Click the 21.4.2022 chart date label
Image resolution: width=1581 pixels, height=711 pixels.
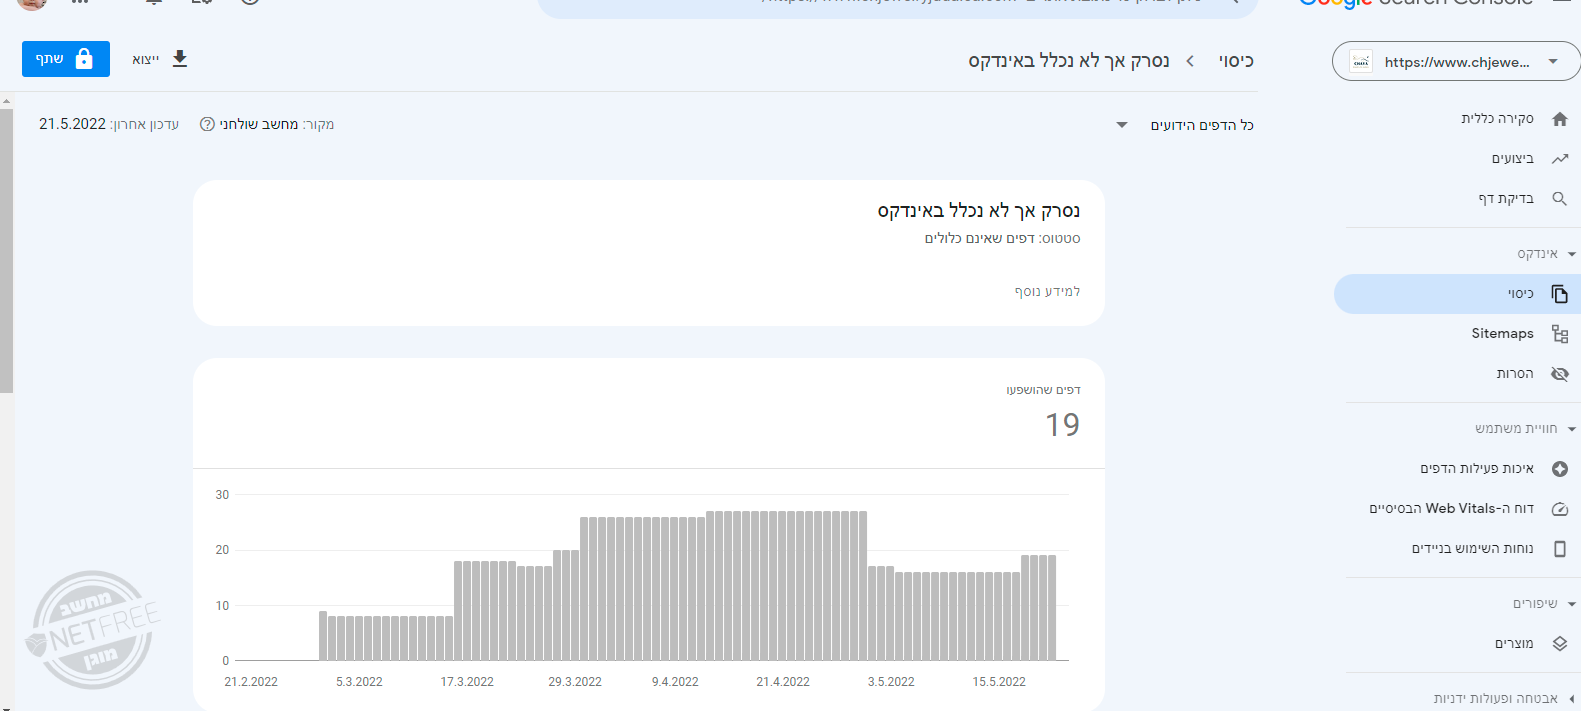click(783, 682)
